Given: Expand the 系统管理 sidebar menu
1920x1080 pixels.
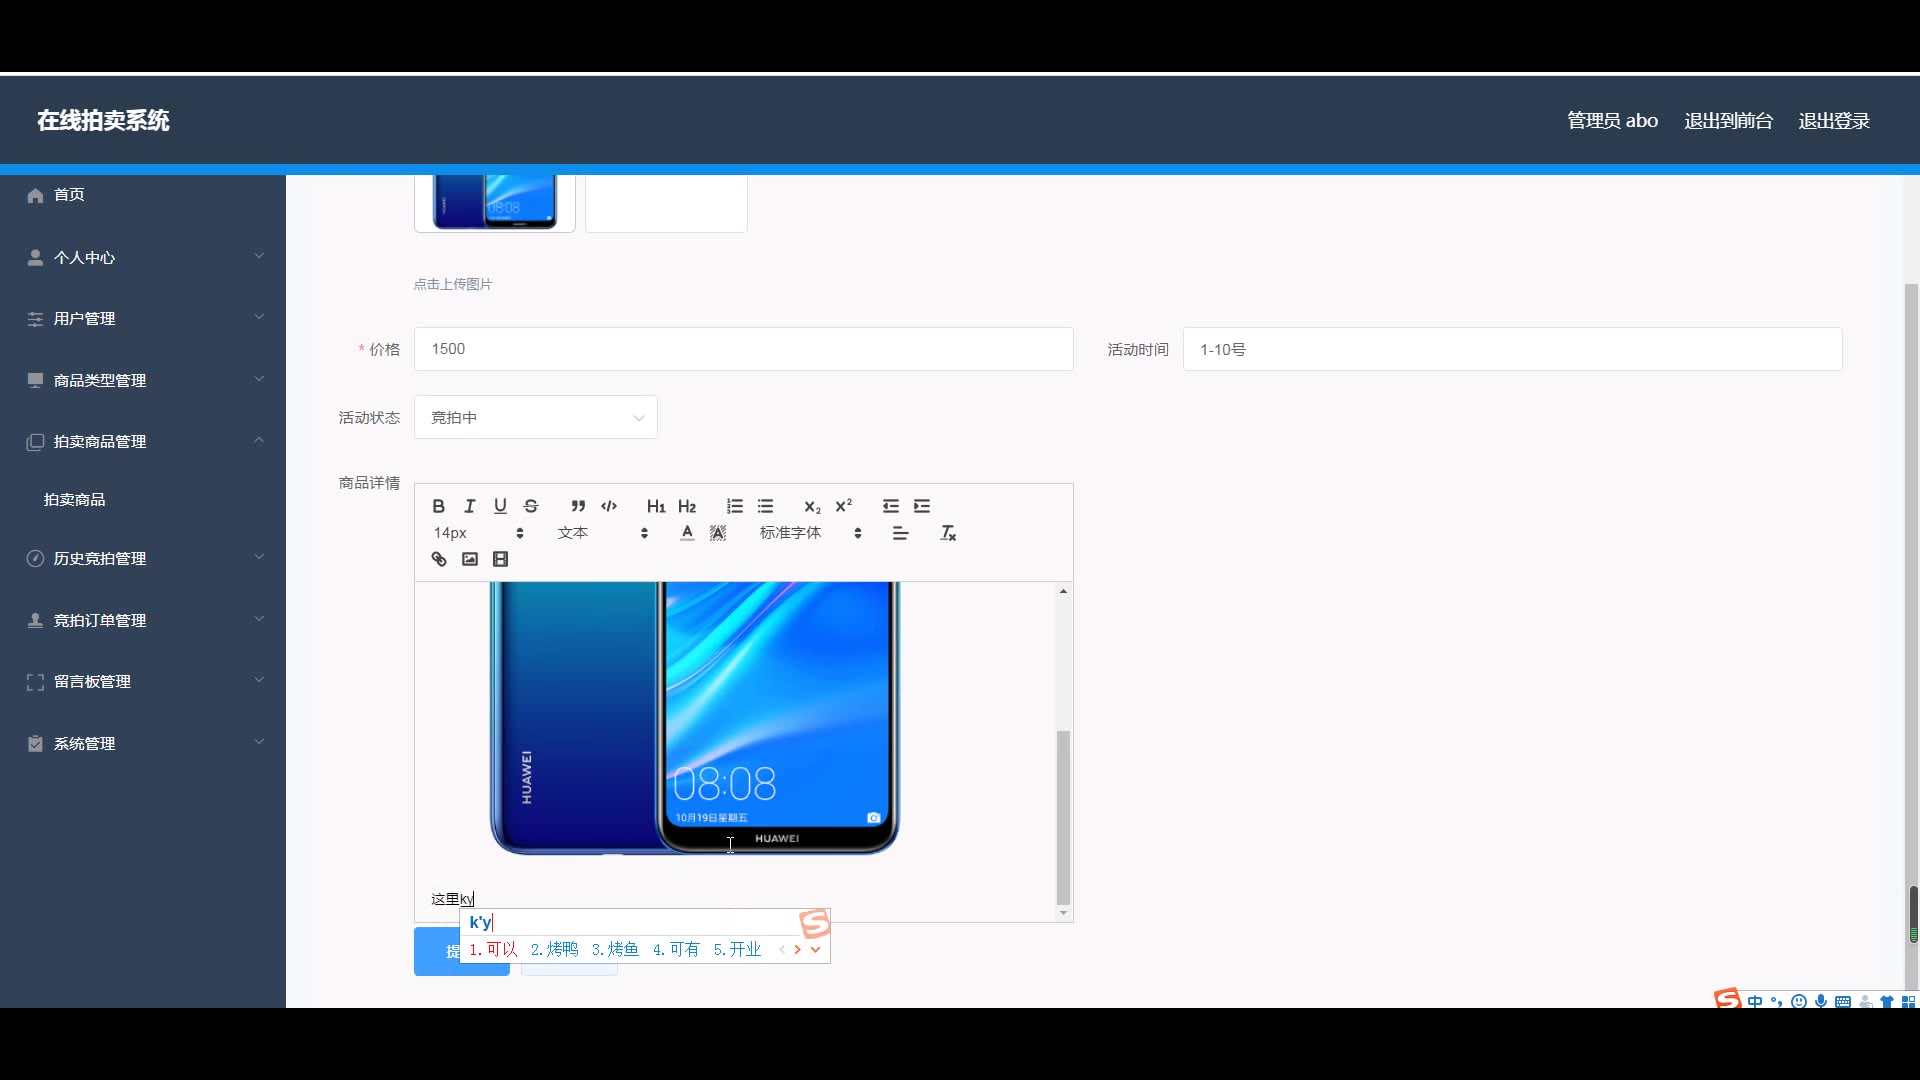Looking at the screenshot, I should [143, 743].
